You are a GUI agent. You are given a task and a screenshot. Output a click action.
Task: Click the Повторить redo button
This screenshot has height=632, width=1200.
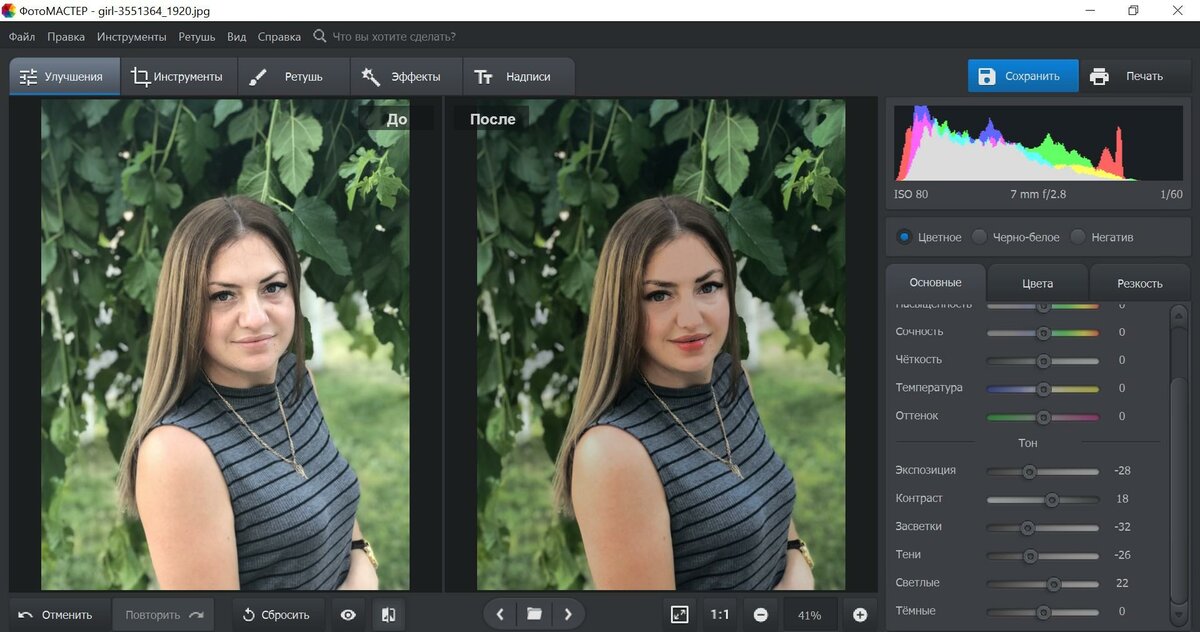(164, 615)
